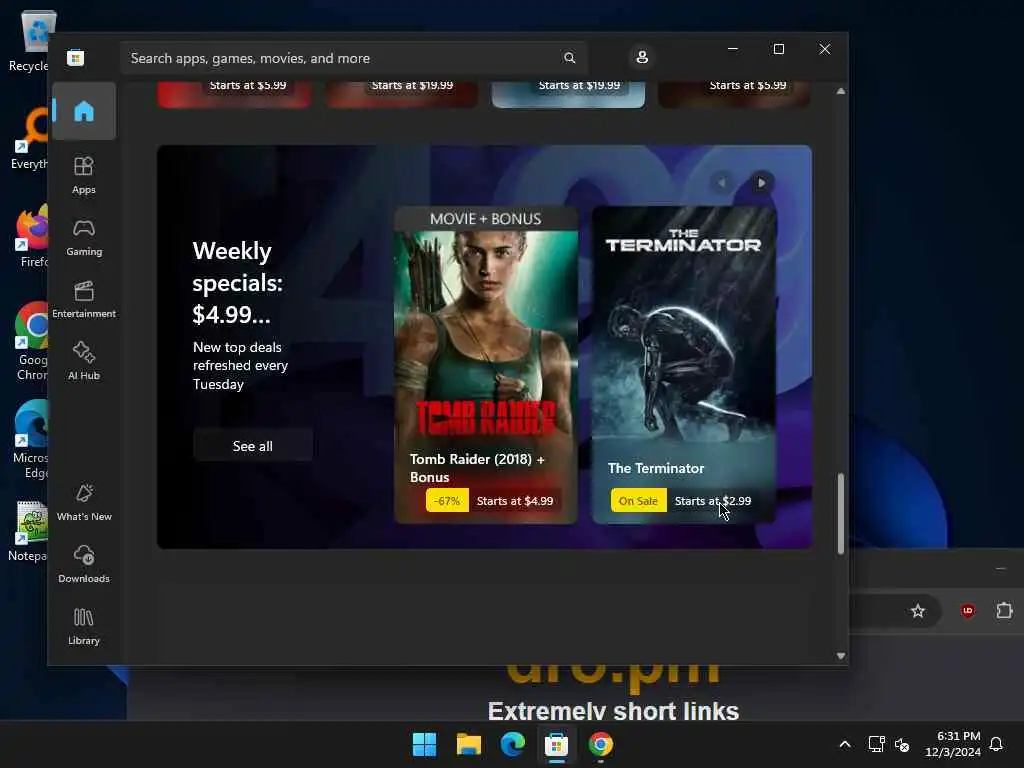Focus the Search apps, games, movies field
1024x768 pixels.
(x=353, y=58)
